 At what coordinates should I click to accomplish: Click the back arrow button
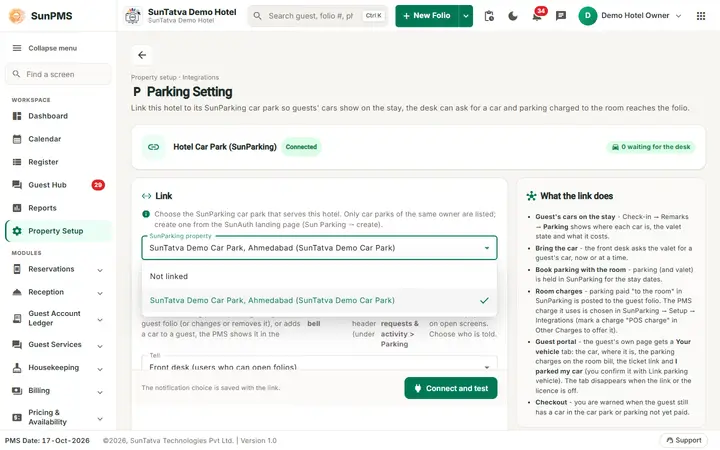pyautogui.click(x=142, y=55)
